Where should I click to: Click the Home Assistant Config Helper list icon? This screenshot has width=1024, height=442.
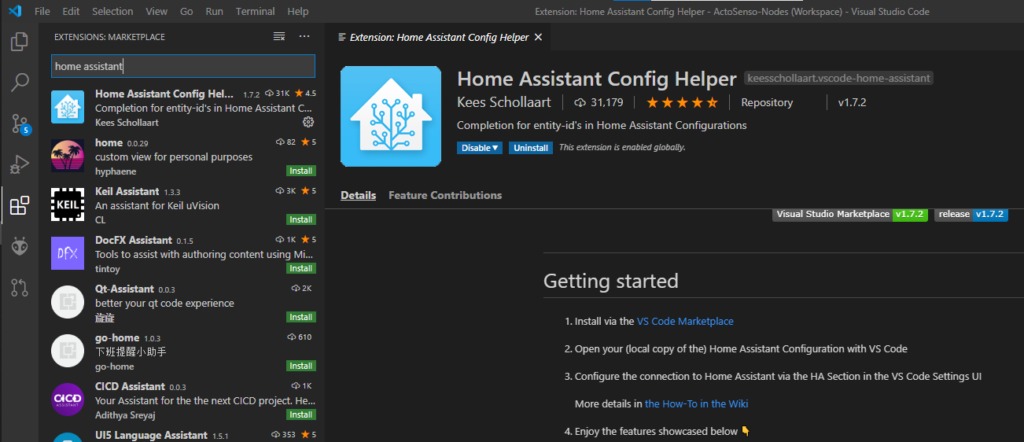click(x=68, y=107)
